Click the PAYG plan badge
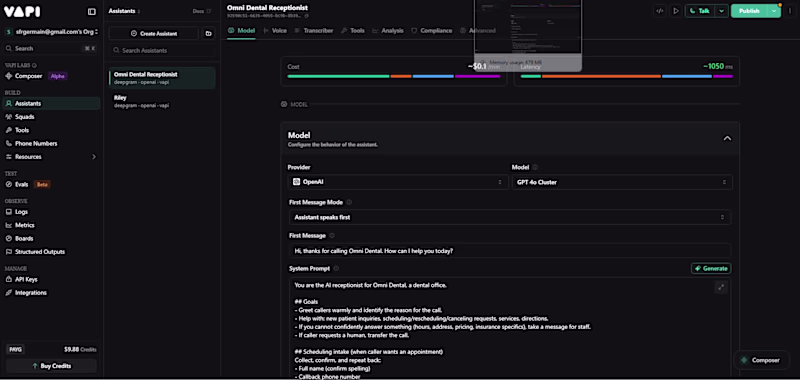 15,349
